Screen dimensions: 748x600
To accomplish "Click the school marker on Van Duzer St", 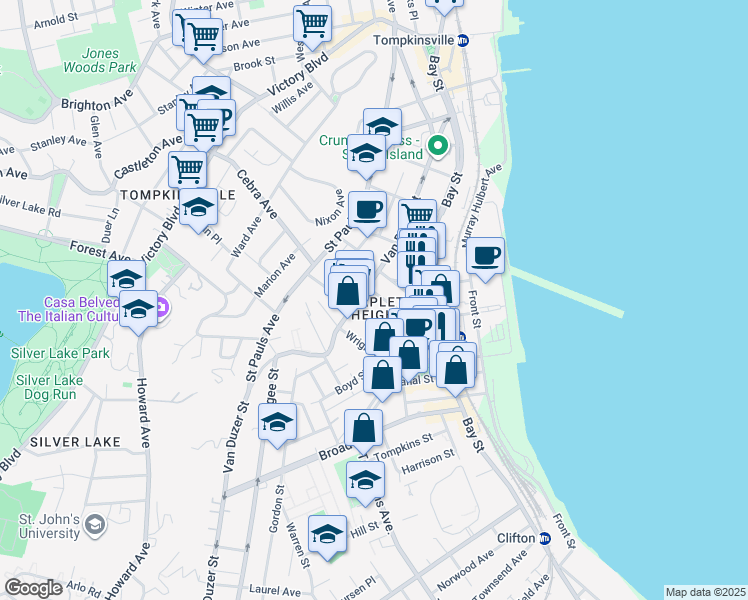I will (x=277, y=421).
